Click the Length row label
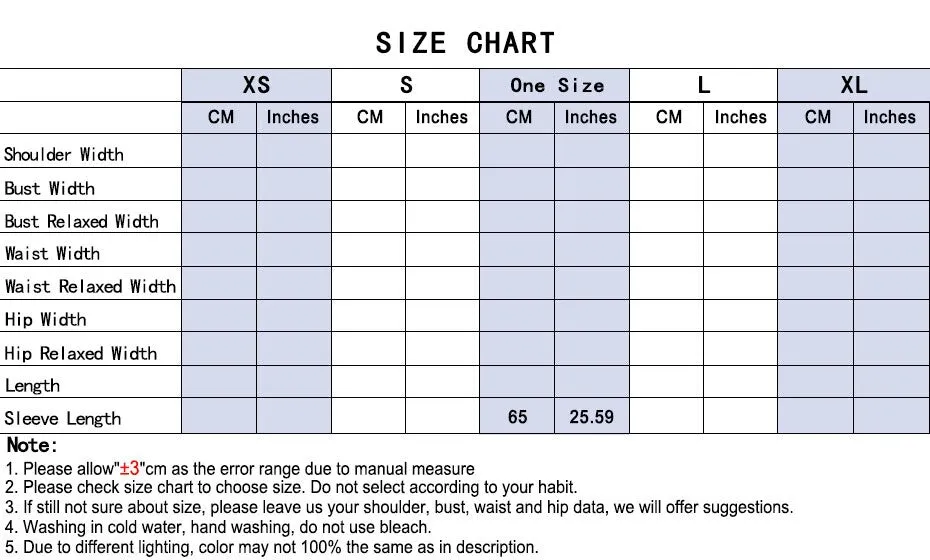Image resolution: width=930 pixels, height=560 pixels. tap(32, 386)
